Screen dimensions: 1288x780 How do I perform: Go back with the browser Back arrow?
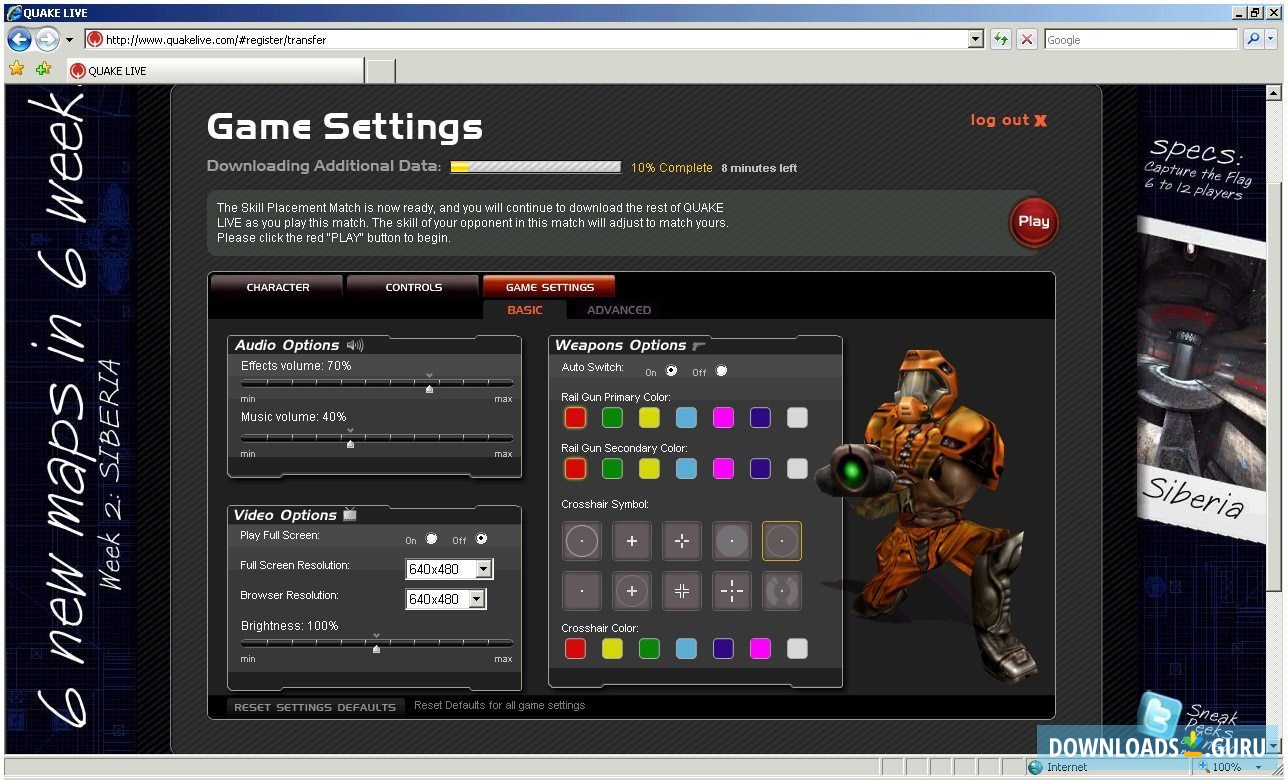tap(20, 40)
